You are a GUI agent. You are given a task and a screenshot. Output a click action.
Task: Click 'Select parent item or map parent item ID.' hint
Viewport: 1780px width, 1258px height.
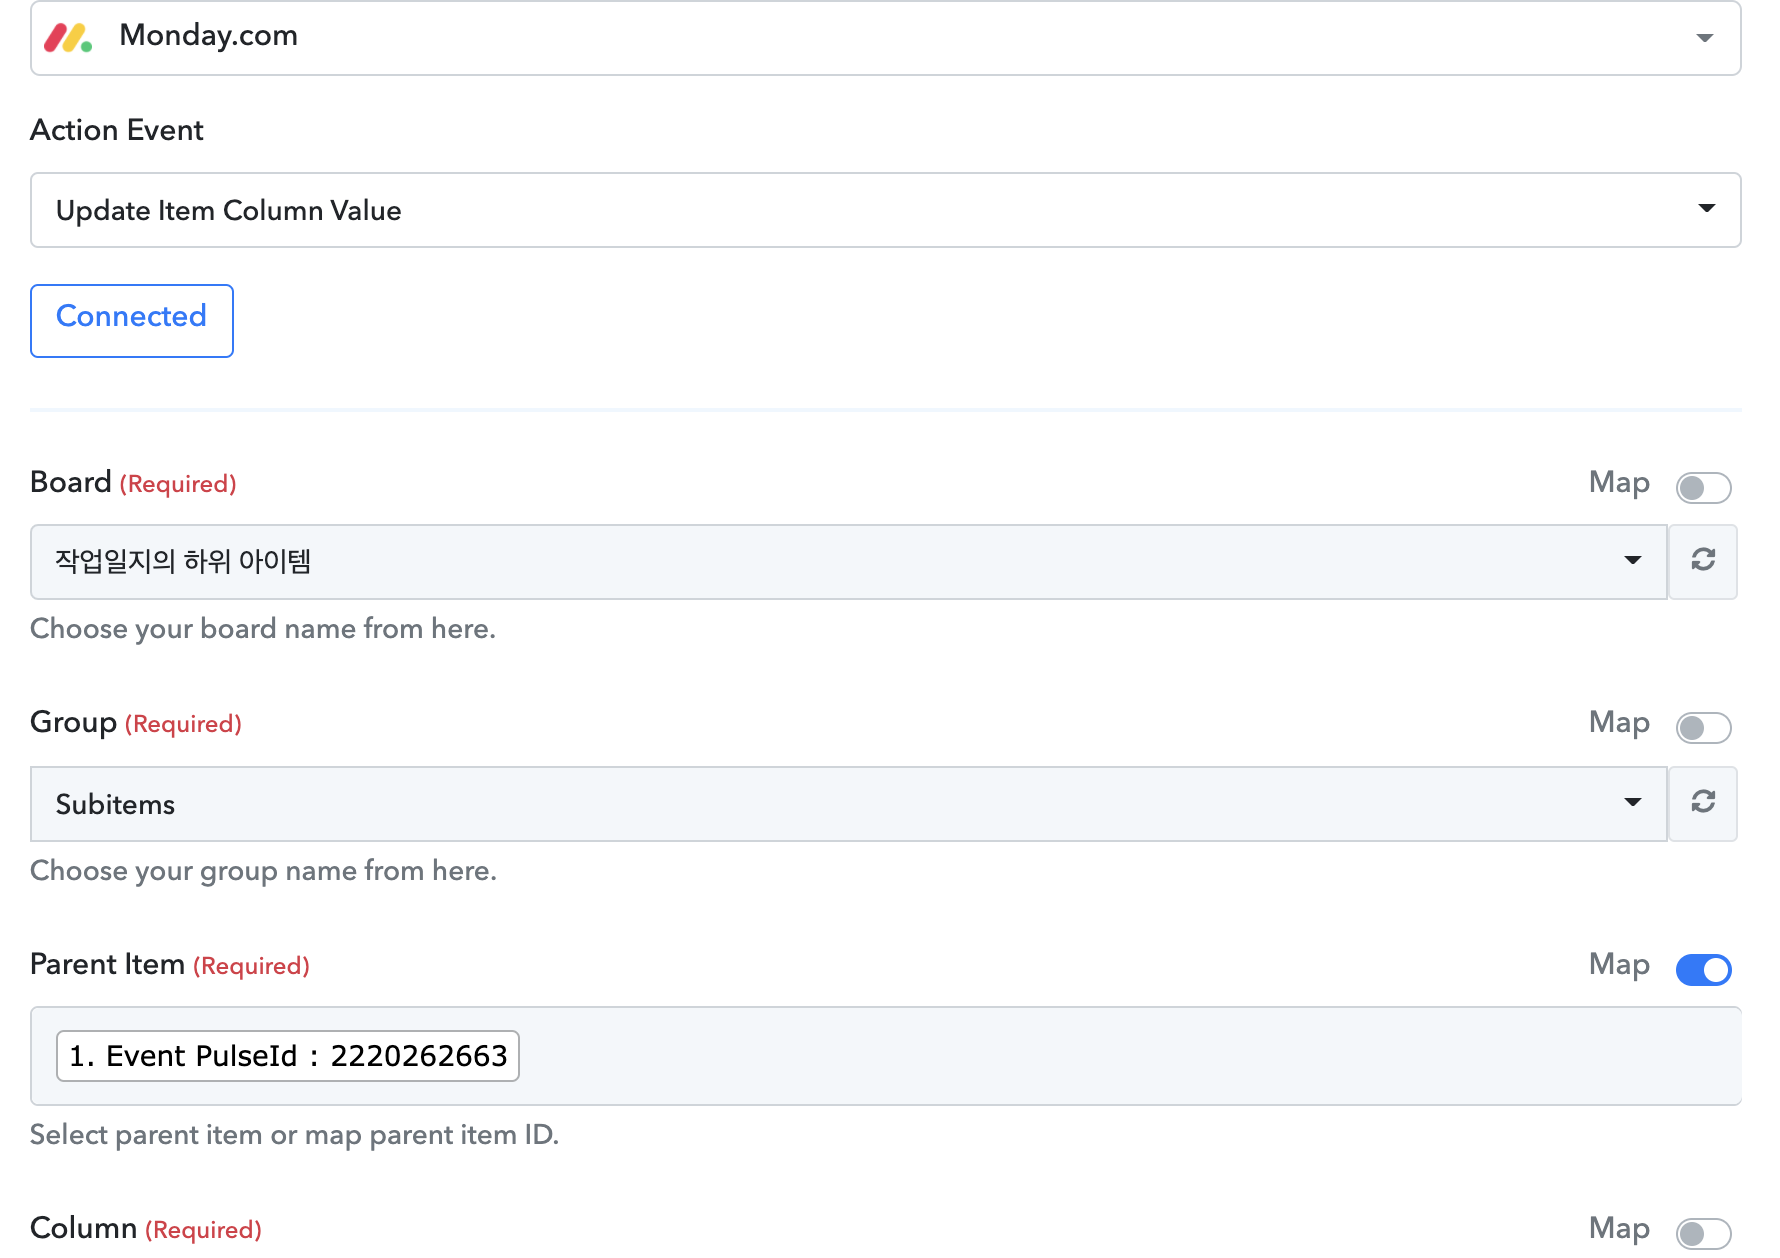click(295, 1135)
